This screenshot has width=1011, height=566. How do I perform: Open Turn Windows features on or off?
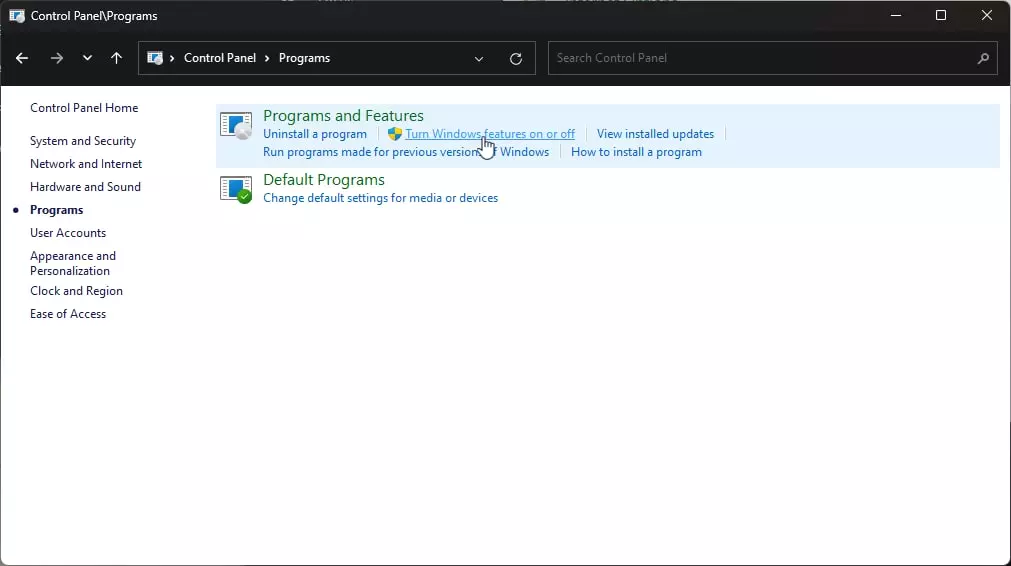click(x=490, y=134)
